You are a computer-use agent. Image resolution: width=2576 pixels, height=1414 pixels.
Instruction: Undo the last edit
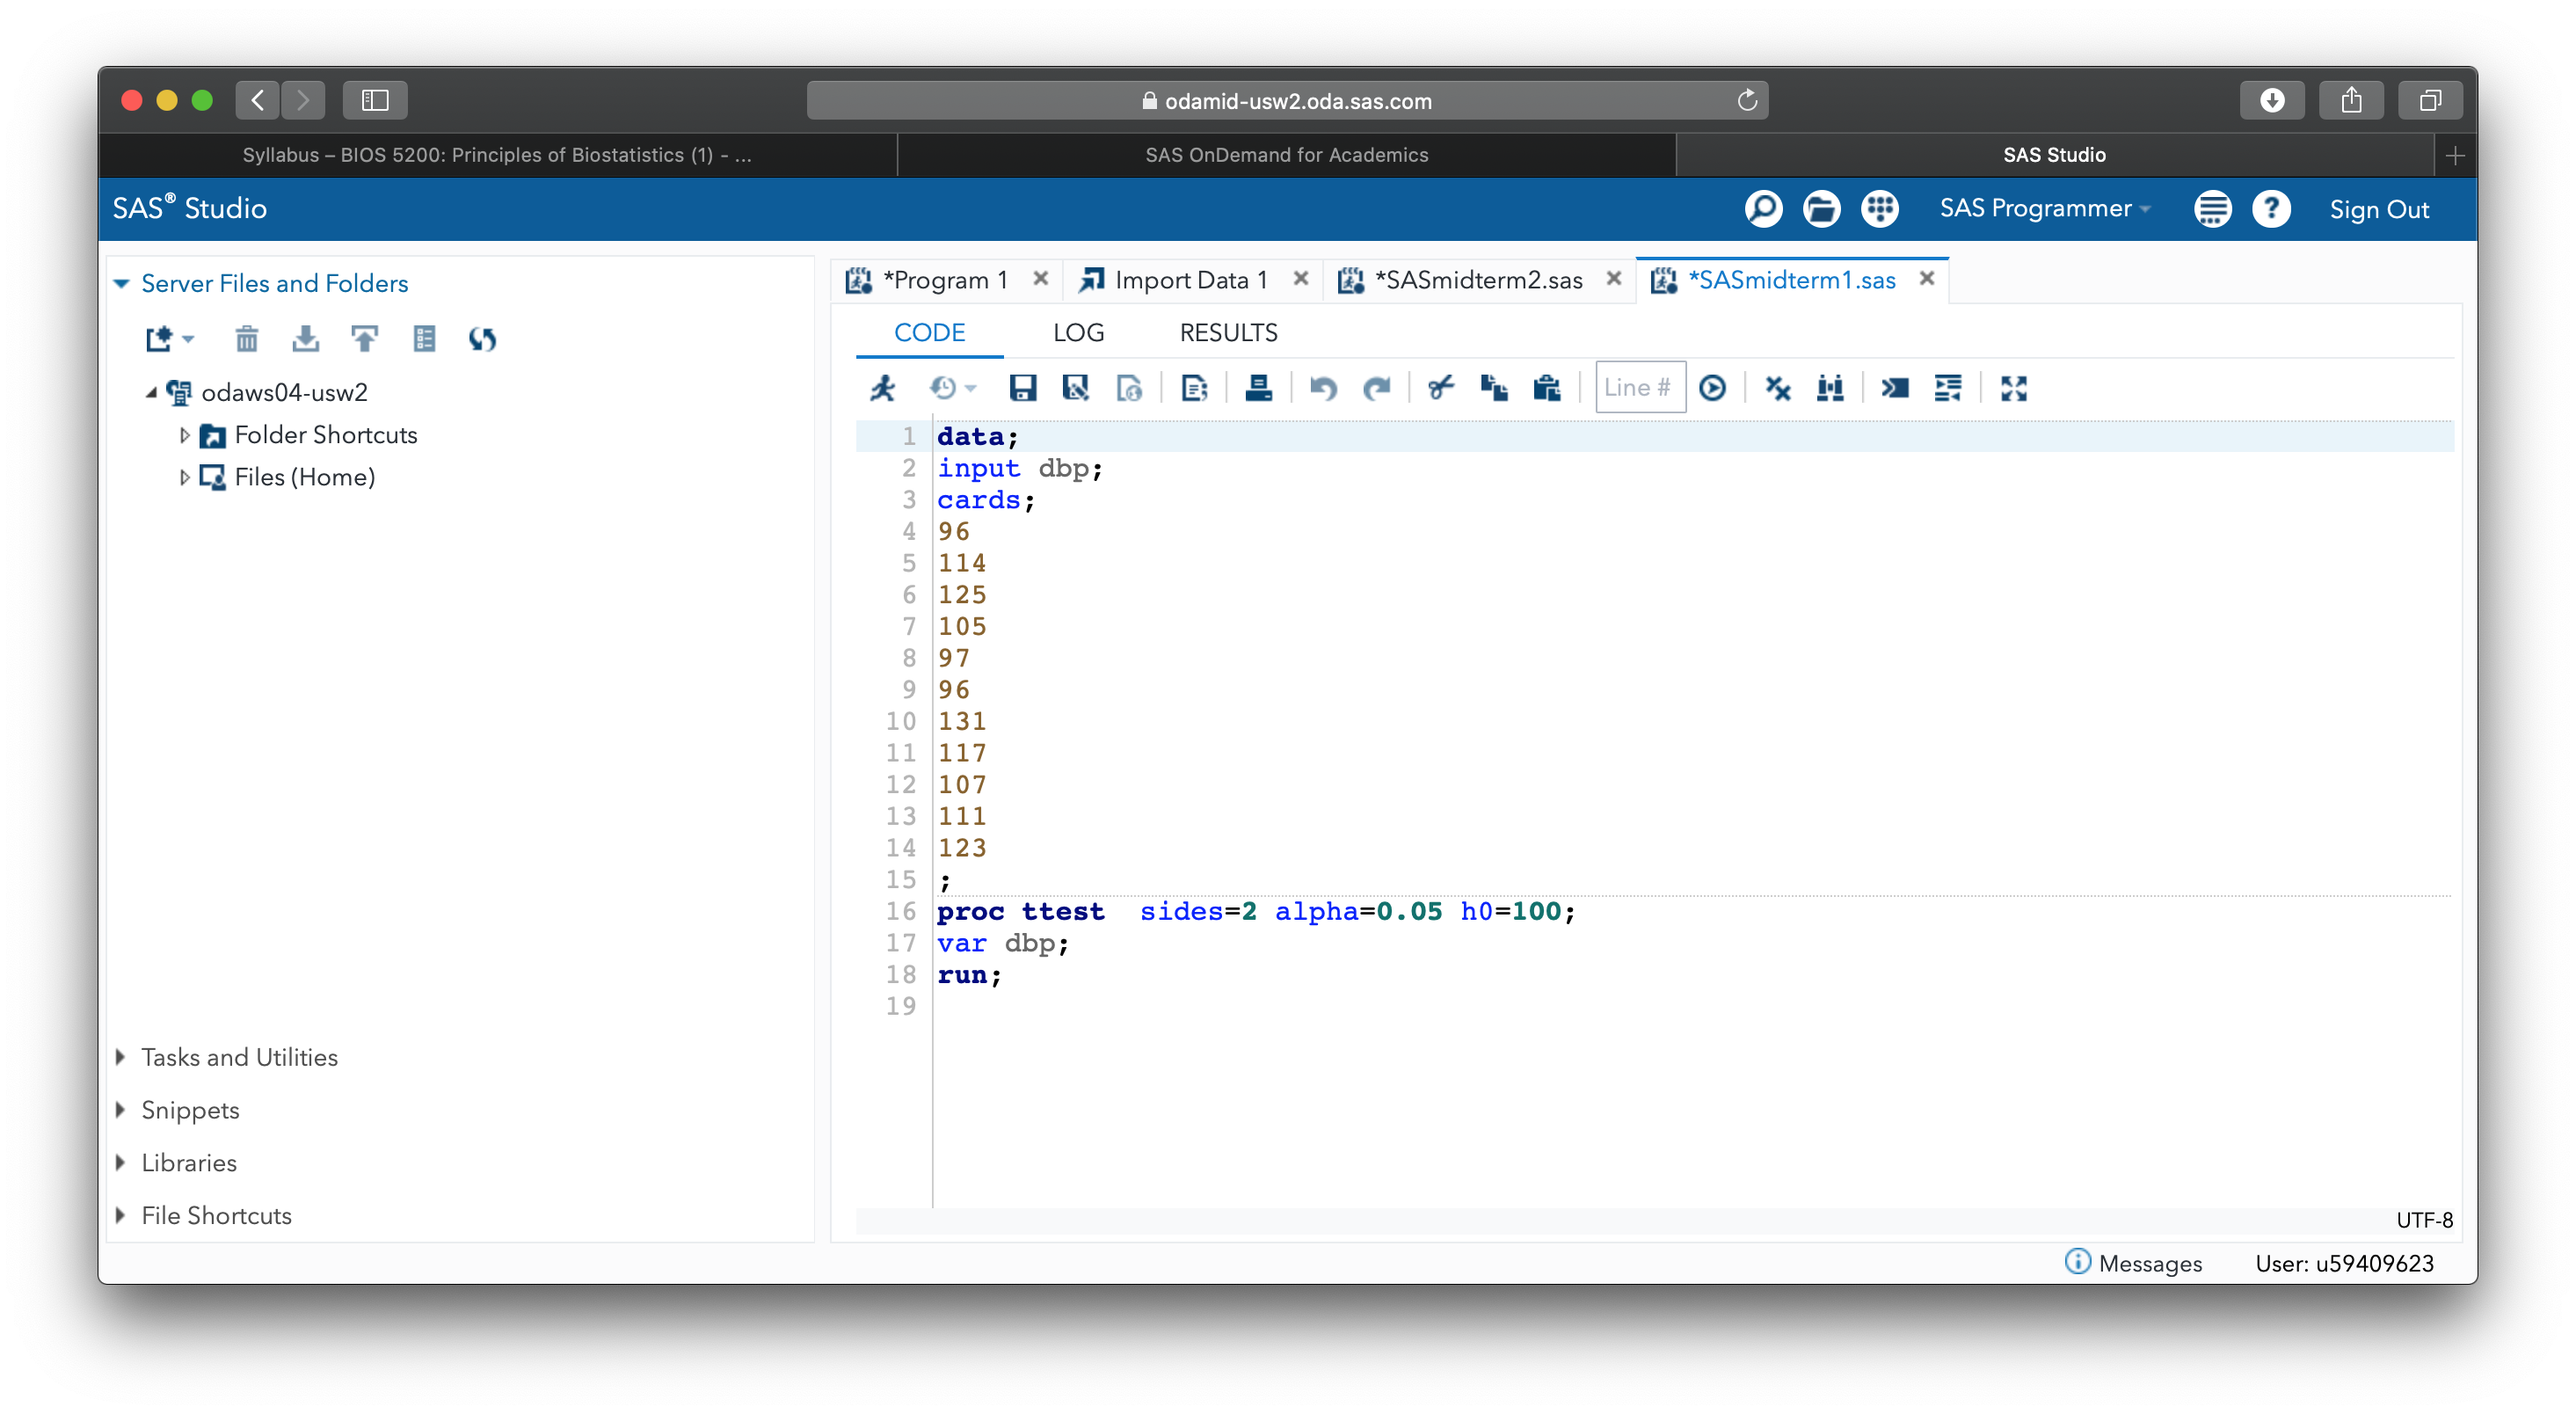coord(1323,388)
